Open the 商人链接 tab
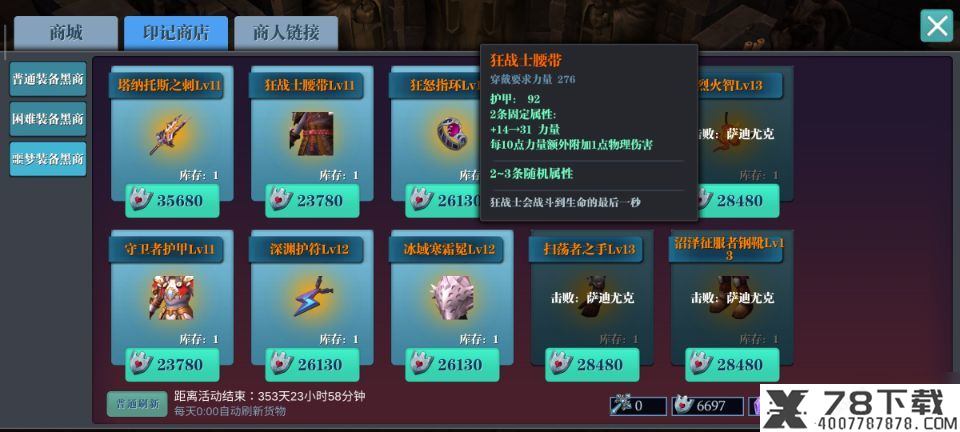Screen dimensions: 960x432 pyautogui.click(x=286, y=32)
